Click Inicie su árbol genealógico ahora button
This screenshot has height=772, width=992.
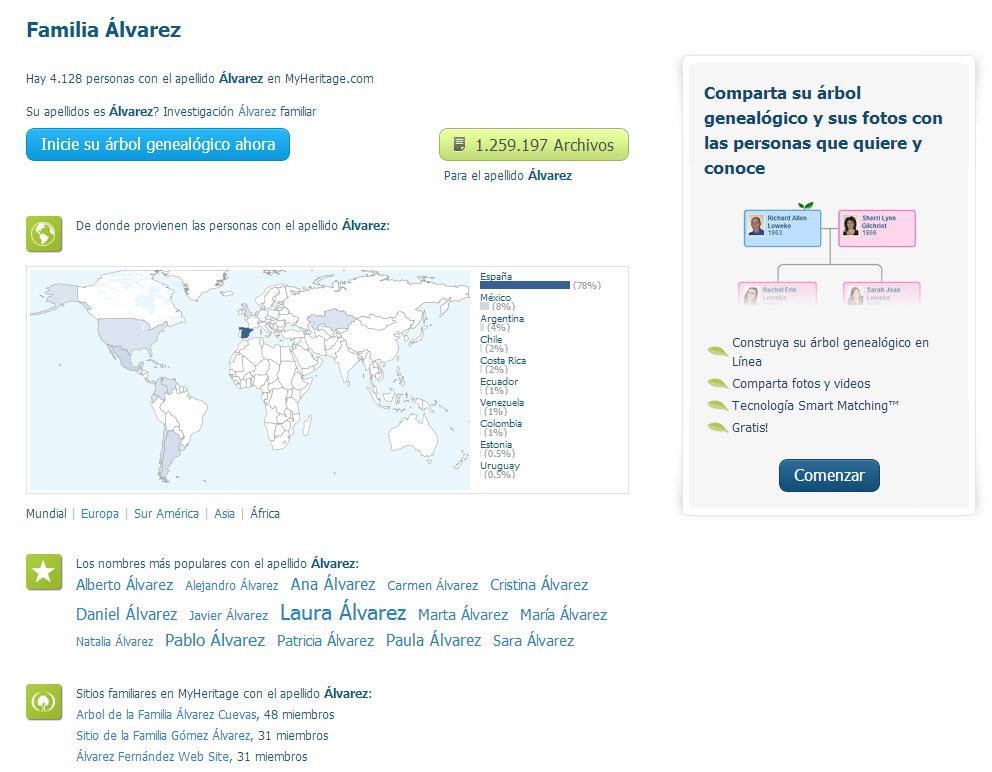click(158, 144)
